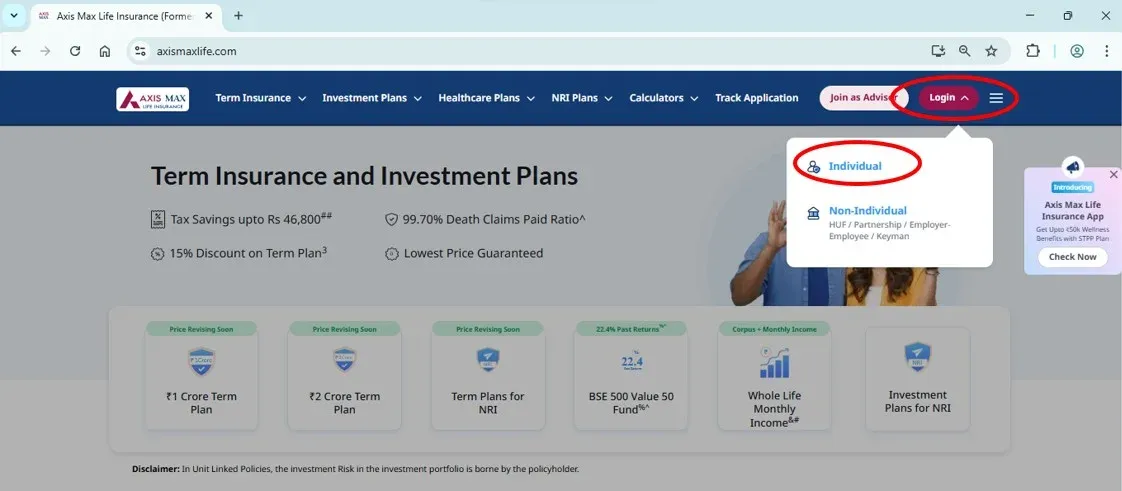The height and width of the screenshot is (491, 1122).
Task: Open tab search dropdown arrow
Action: (x=14, y=16)
